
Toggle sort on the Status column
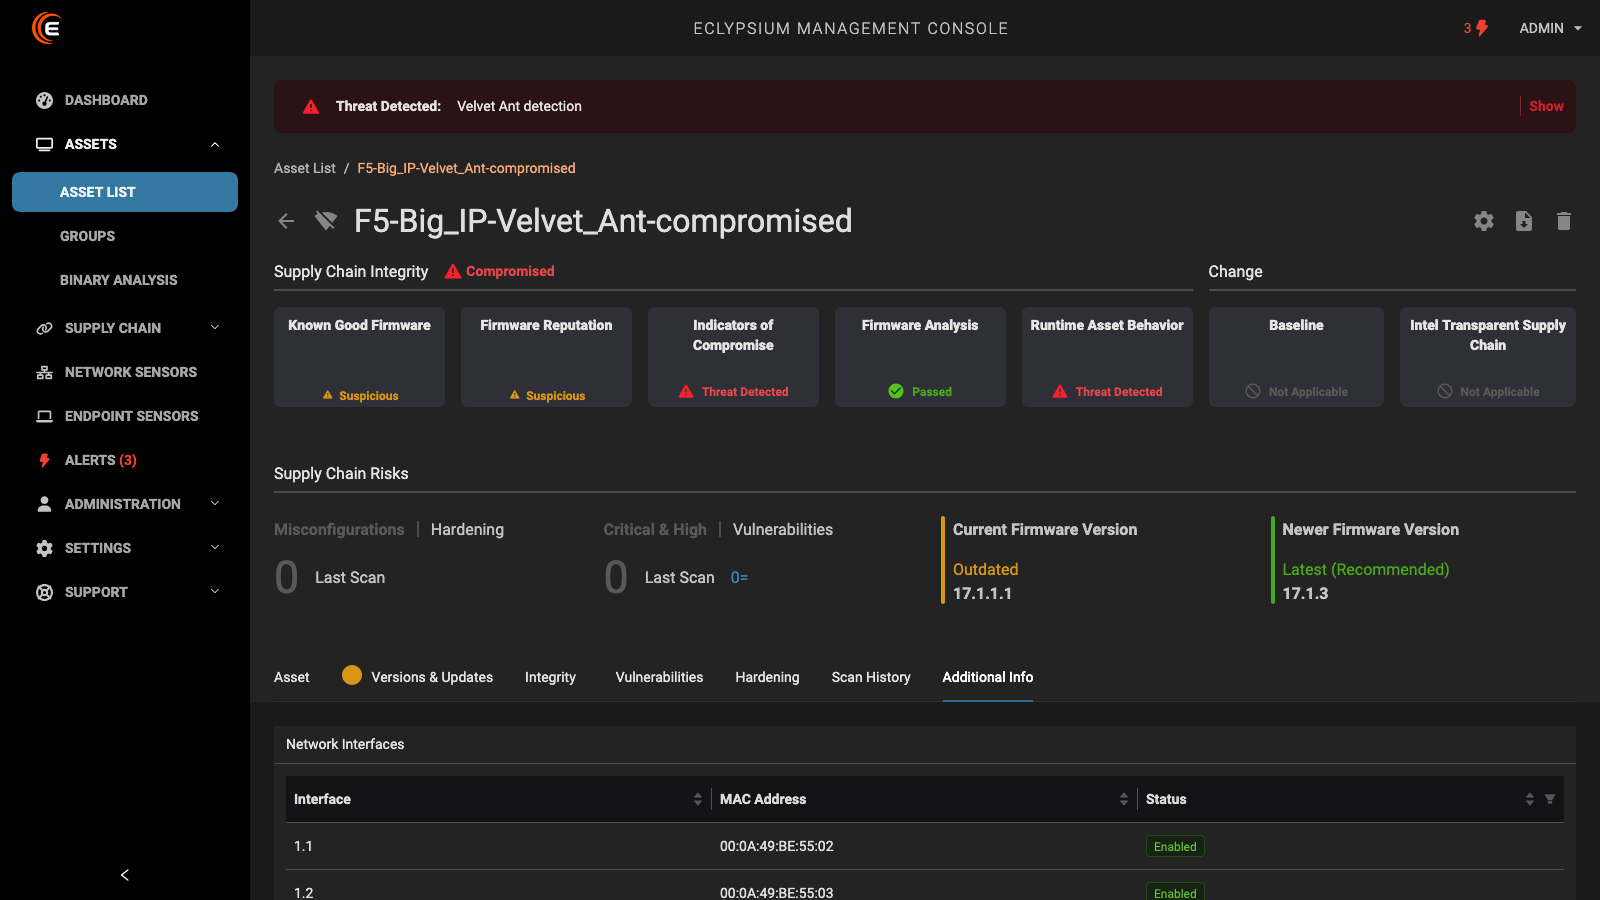pos(1529,799)
